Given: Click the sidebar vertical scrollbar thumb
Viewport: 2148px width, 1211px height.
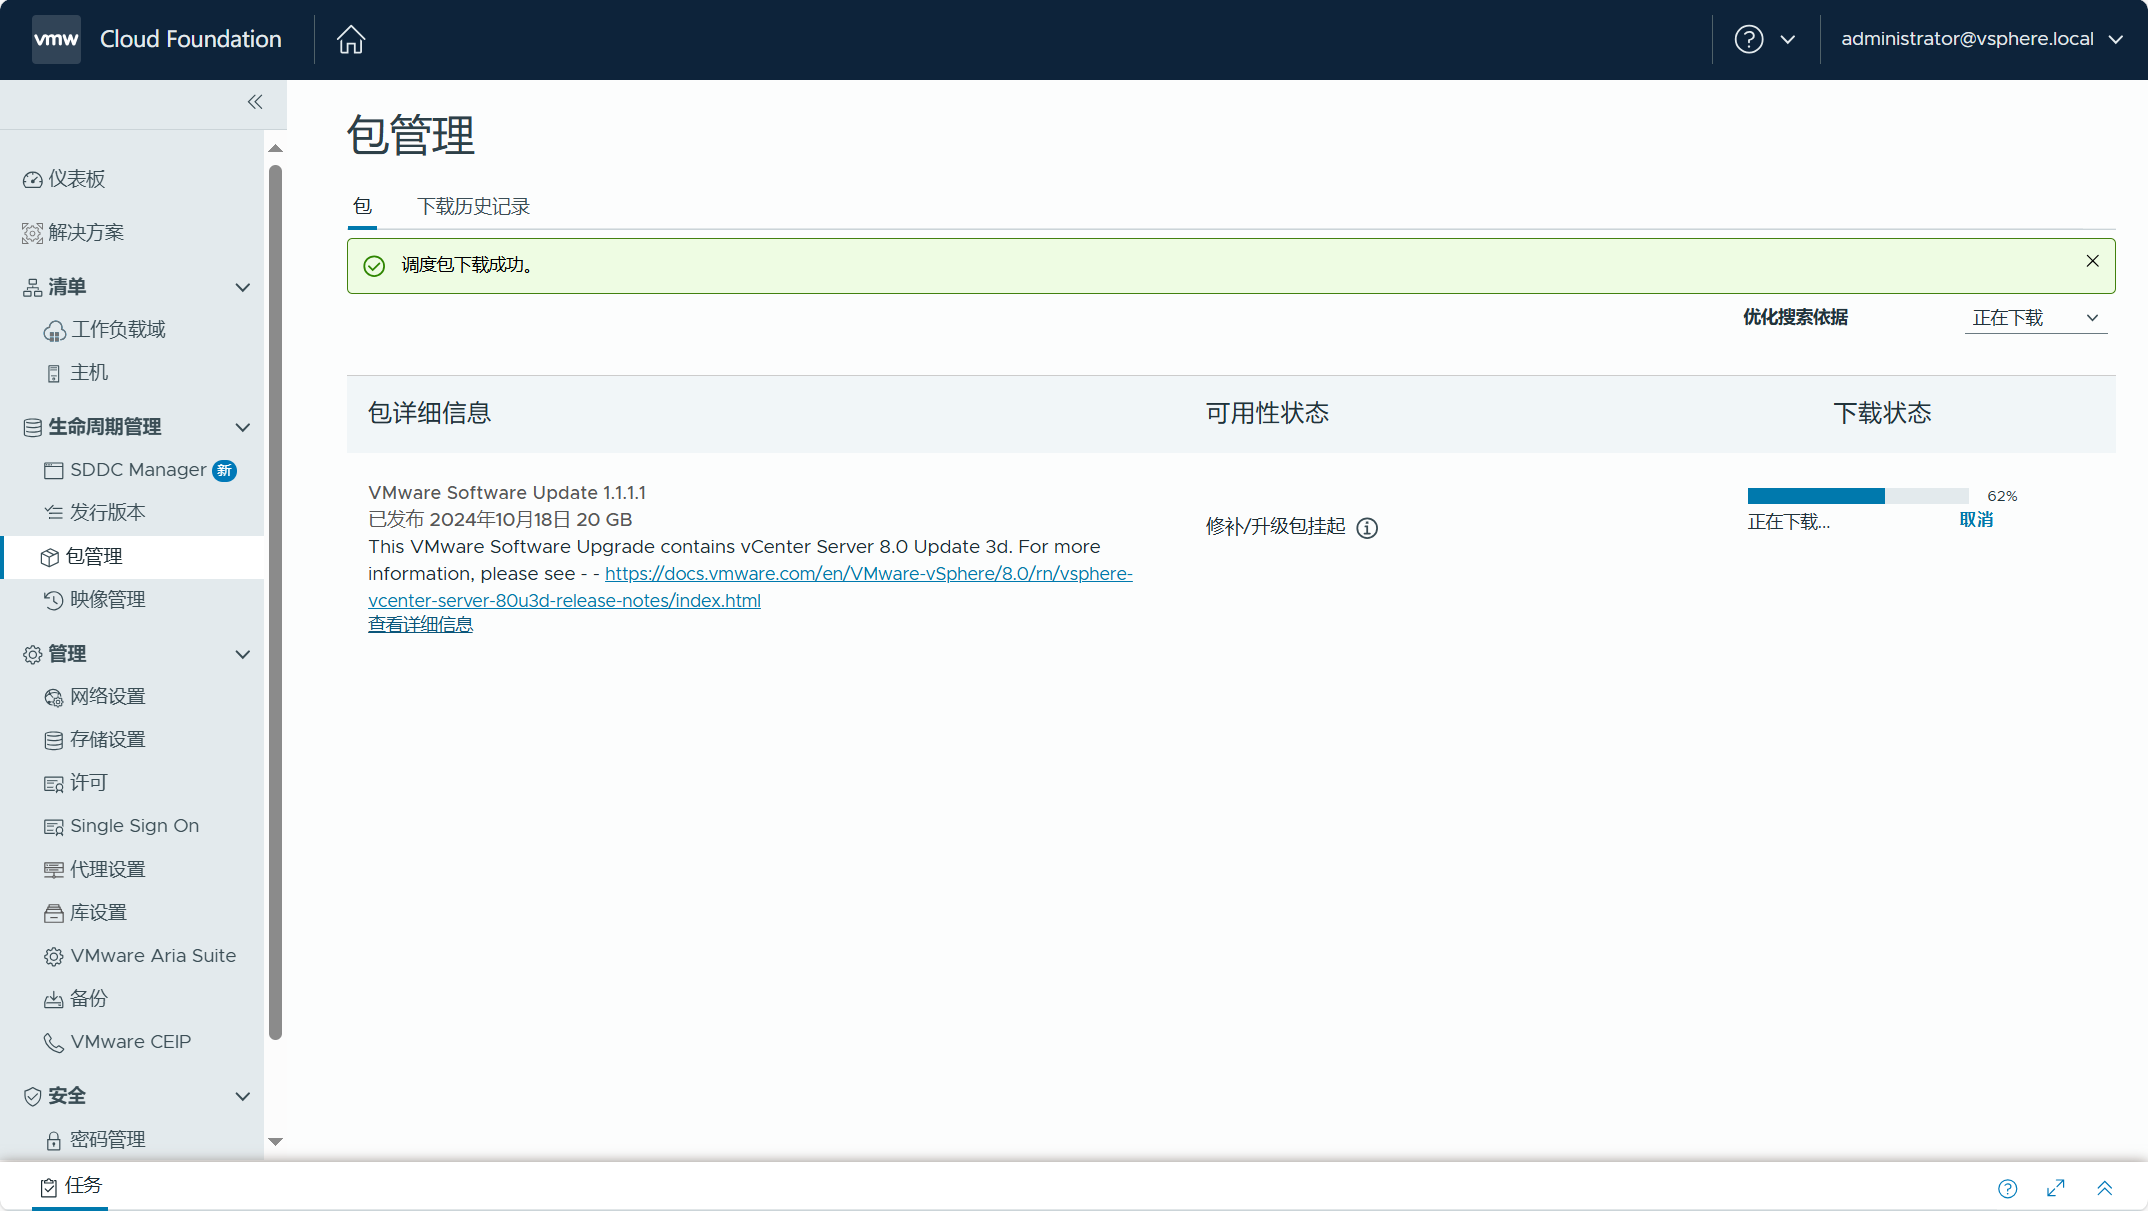Looking at the screenshot, I should click(x=276, y=603).
